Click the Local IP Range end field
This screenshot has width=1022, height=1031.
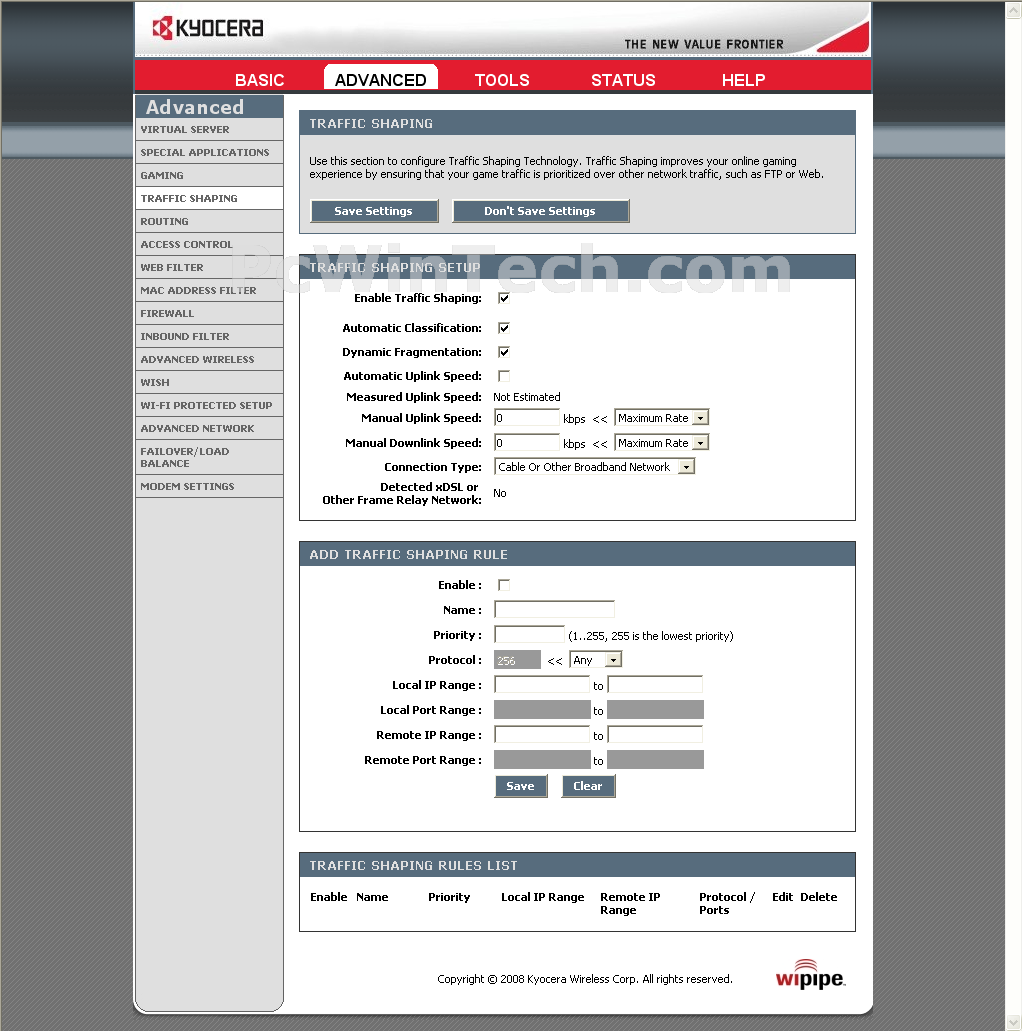click(x=655, y=685)
